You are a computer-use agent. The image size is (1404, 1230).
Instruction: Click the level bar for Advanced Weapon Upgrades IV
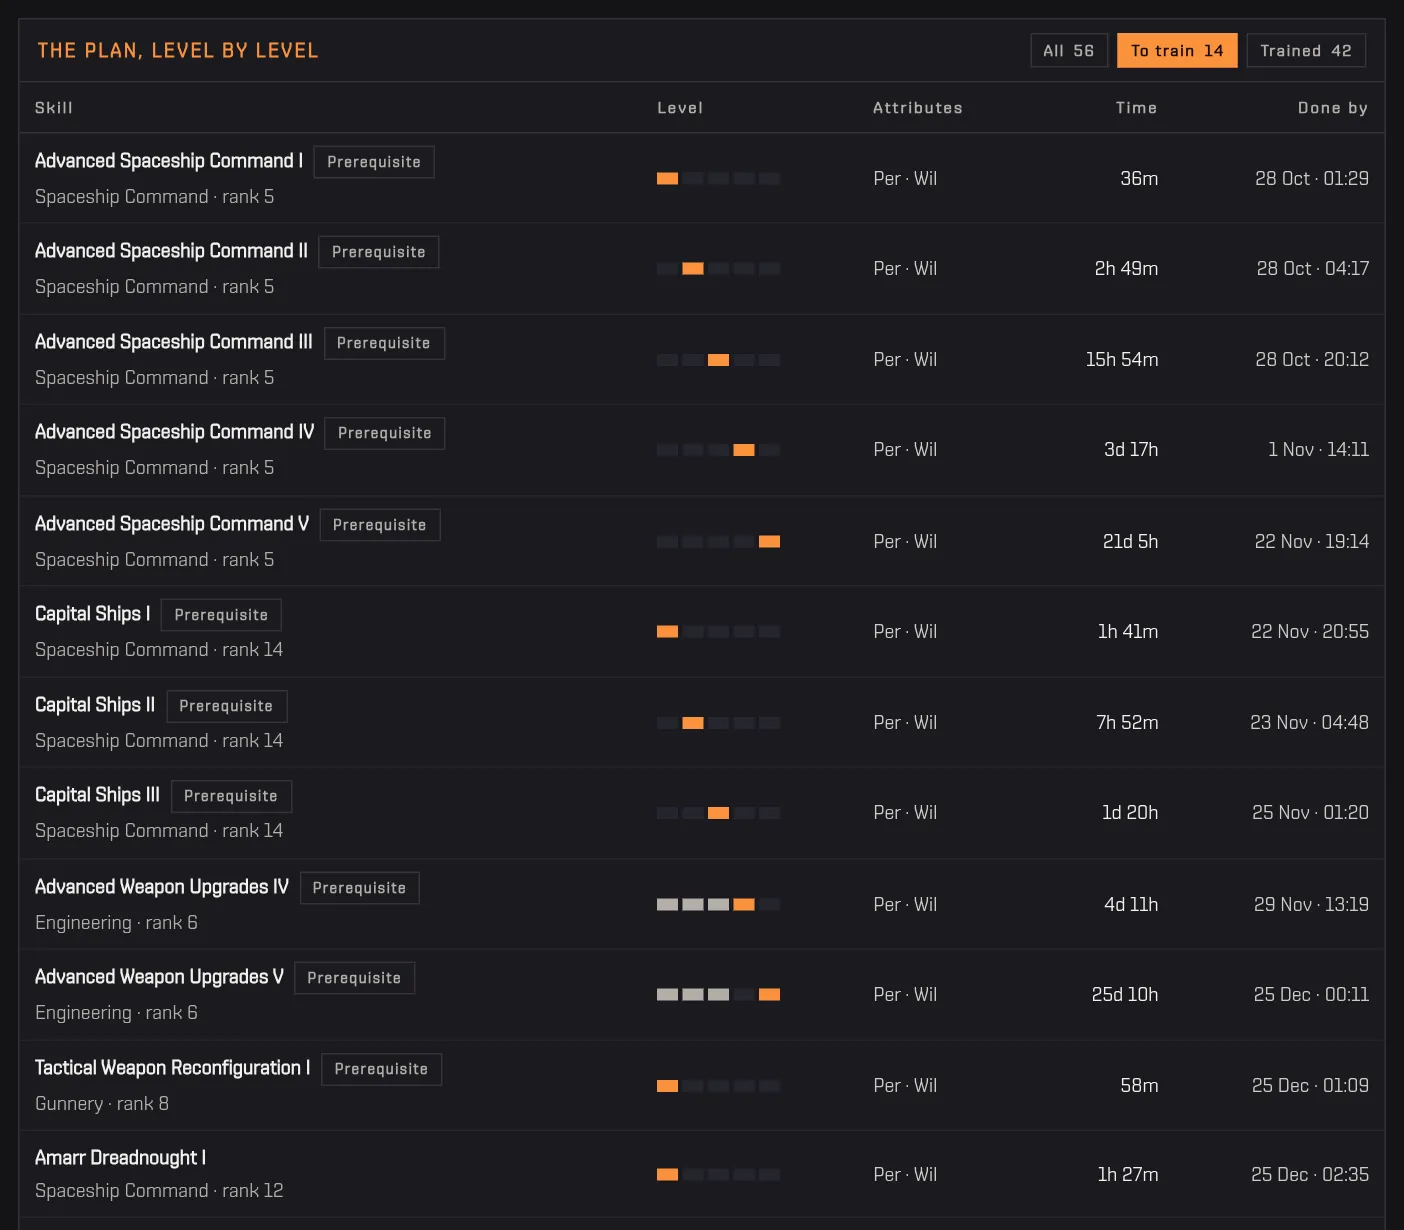click(718, 905)
